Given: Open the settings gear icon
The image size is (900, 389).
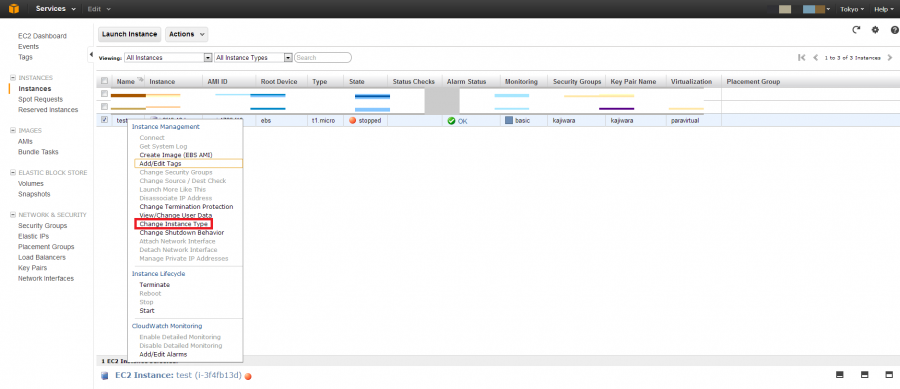Looking at the screenshot, I should tap(875, 30).
